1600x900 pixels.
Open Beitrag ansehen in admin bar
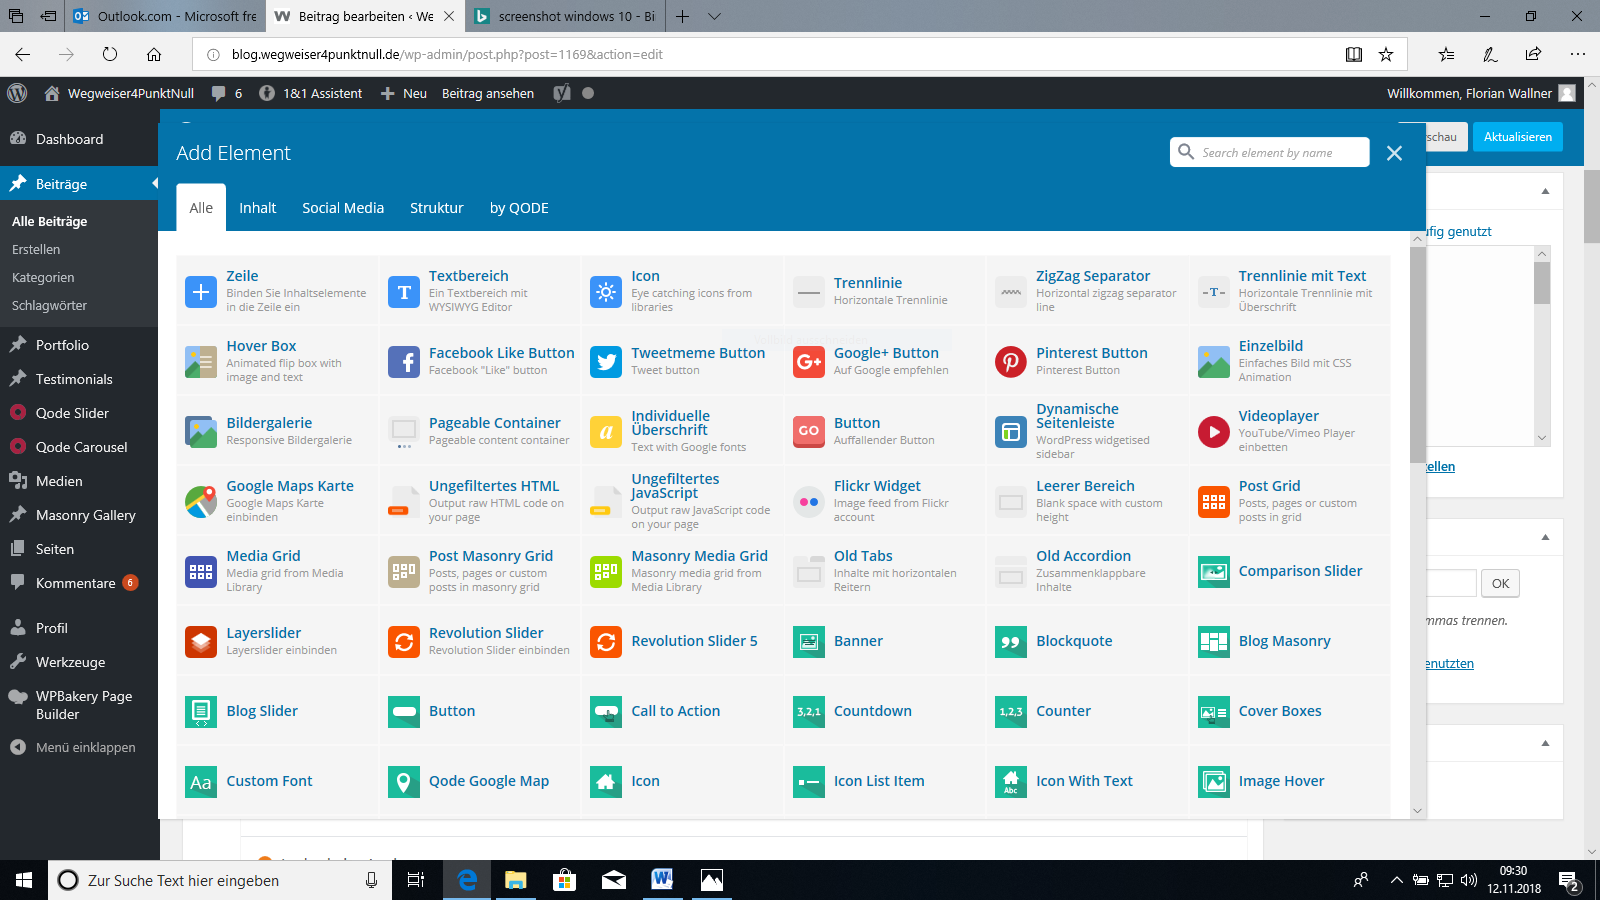tap(488, 93)
